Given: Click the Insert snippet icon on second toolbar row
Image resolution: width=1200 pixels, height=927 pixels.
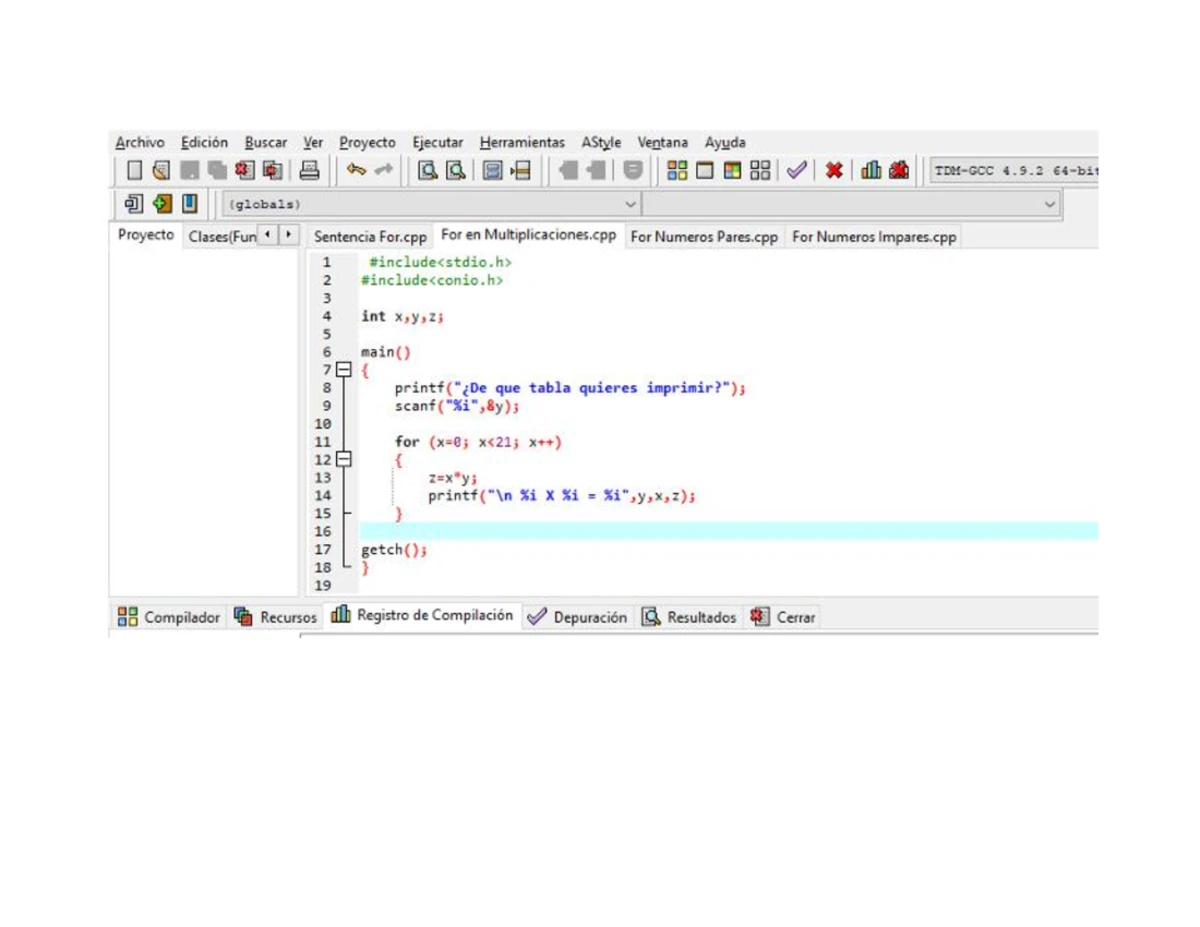Looking at the screenshot, I should (133, 204).
